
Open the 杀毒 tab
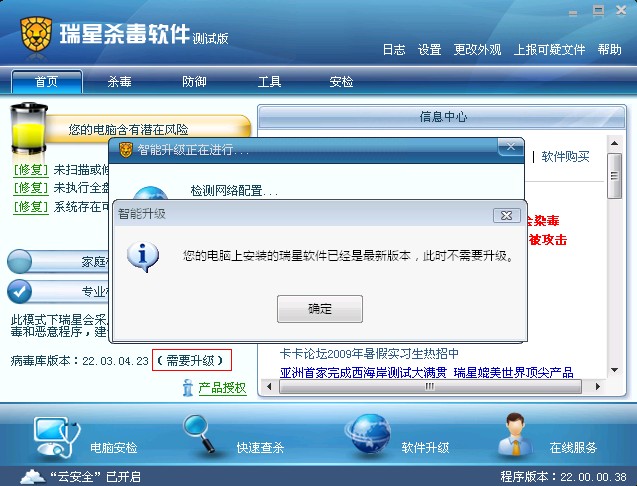[119, 82]
